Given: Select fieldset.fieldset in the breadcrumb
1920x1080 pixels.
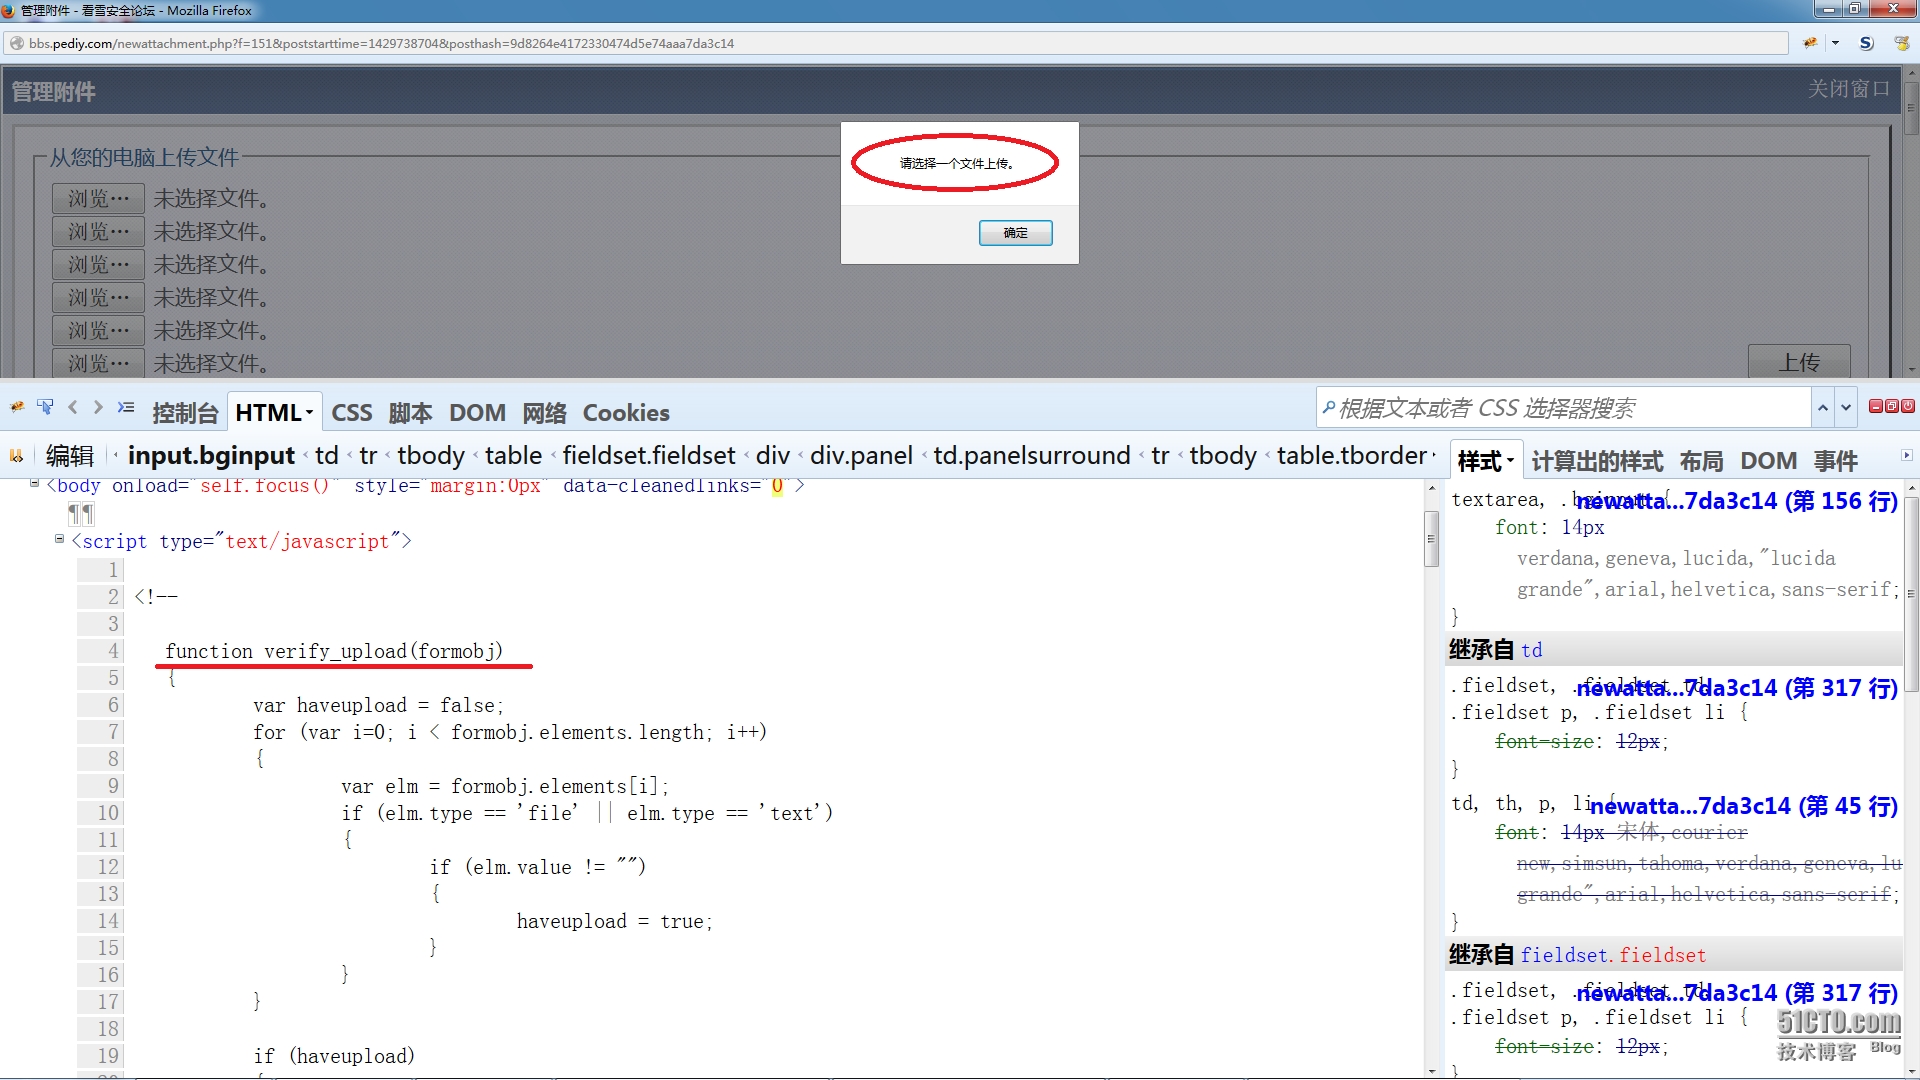Looking at the screenshot, I should (649, 456).
